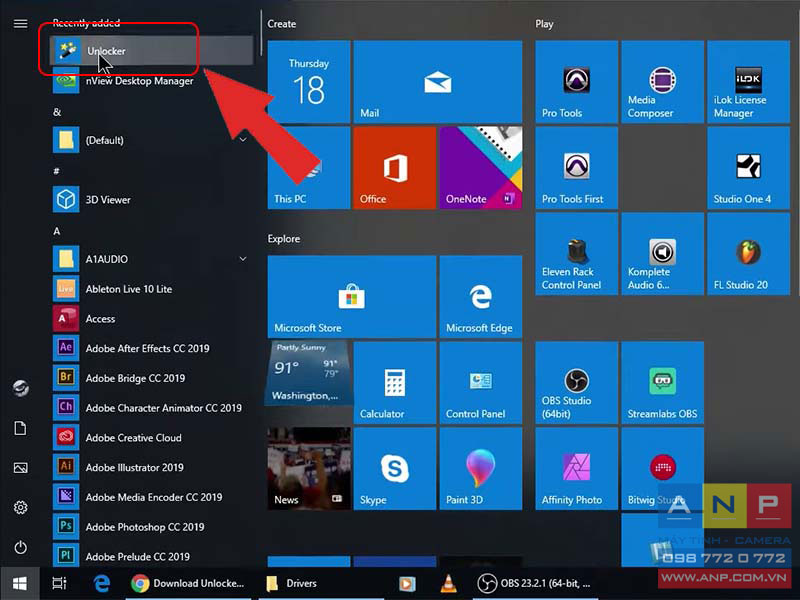Open the Office tile

coord(395,168)
